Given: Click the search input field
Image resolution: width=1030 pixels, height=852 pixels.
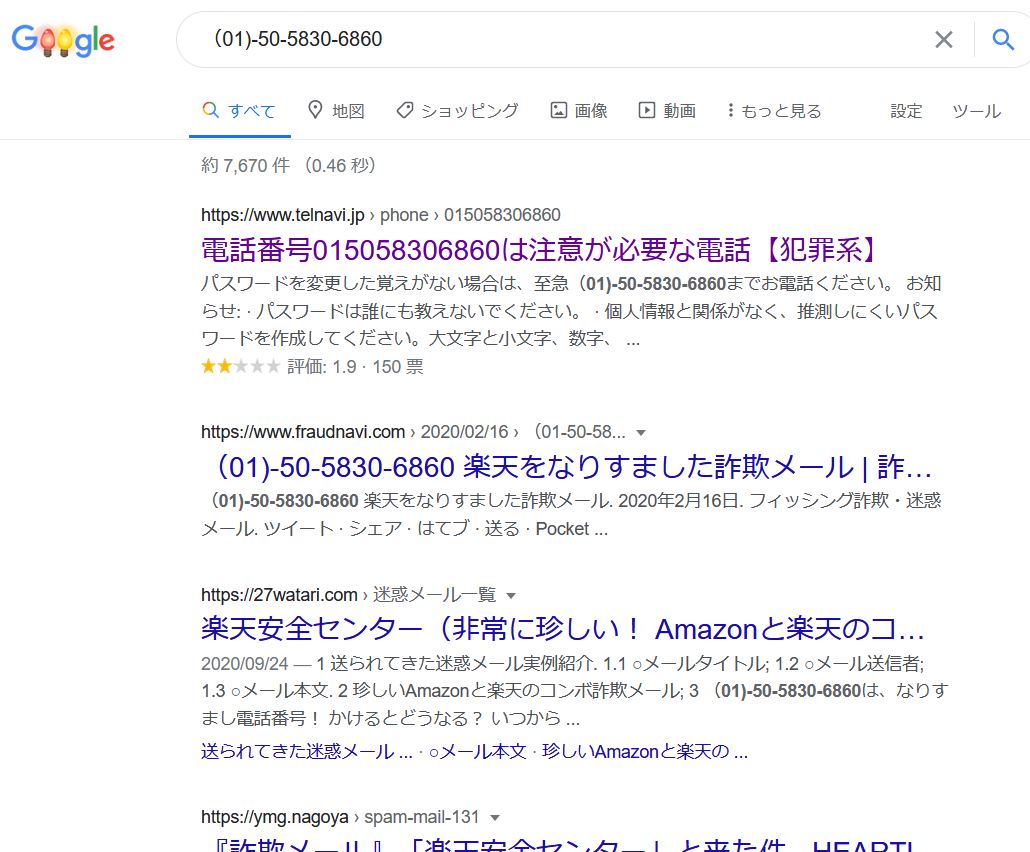Looking at the screenshot, I should click(565, 39).
